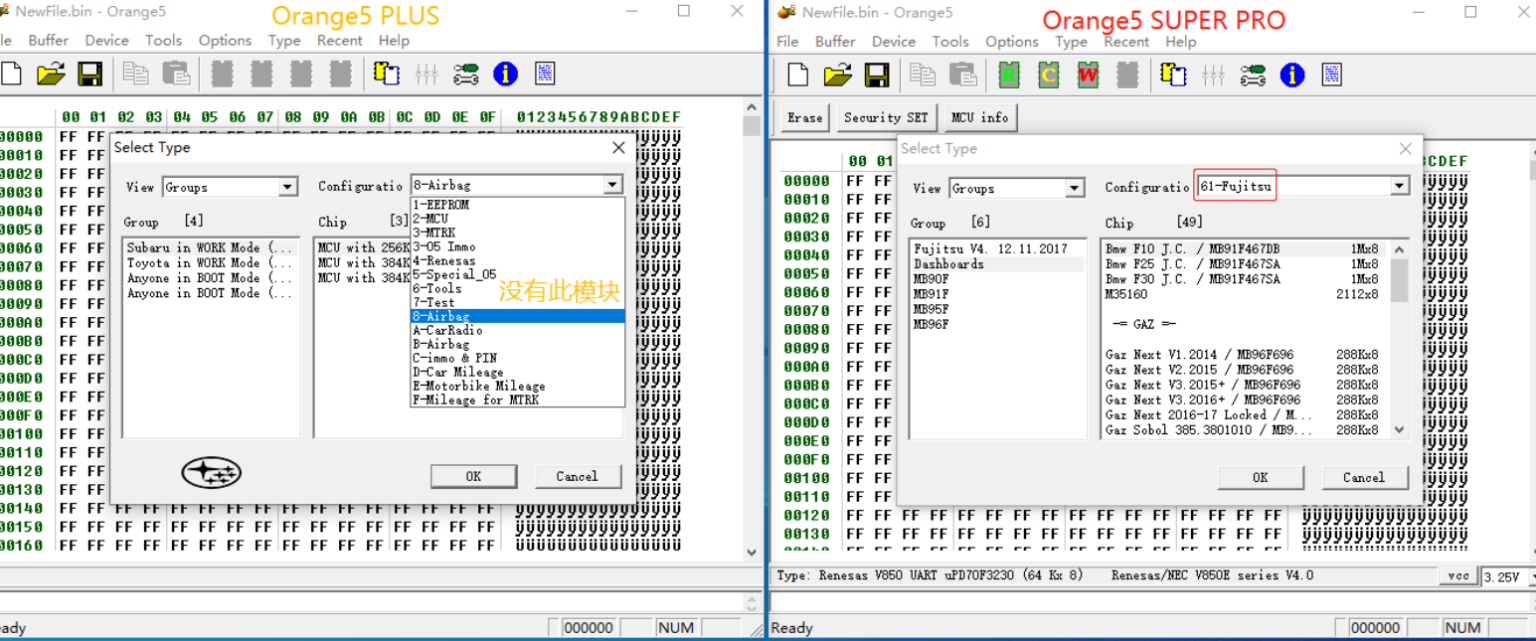Click the blue info icon in Orange5 PLUS window

pyautogui.click(x=505, y=74)
